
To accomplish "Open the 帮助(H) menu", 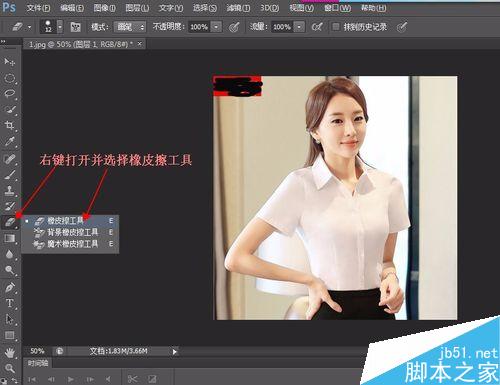I will point(373,7).
